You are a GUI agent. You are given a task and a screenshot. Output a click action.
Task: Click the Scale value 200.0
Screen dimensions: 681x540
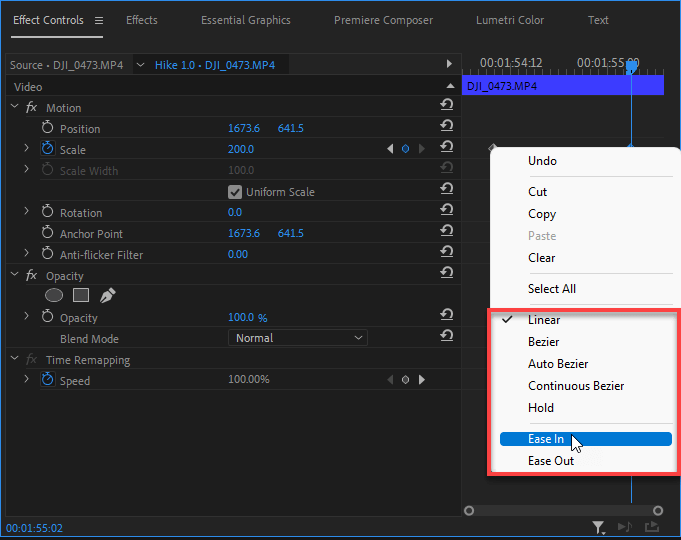pyautogui.click(x=241, y=149)
